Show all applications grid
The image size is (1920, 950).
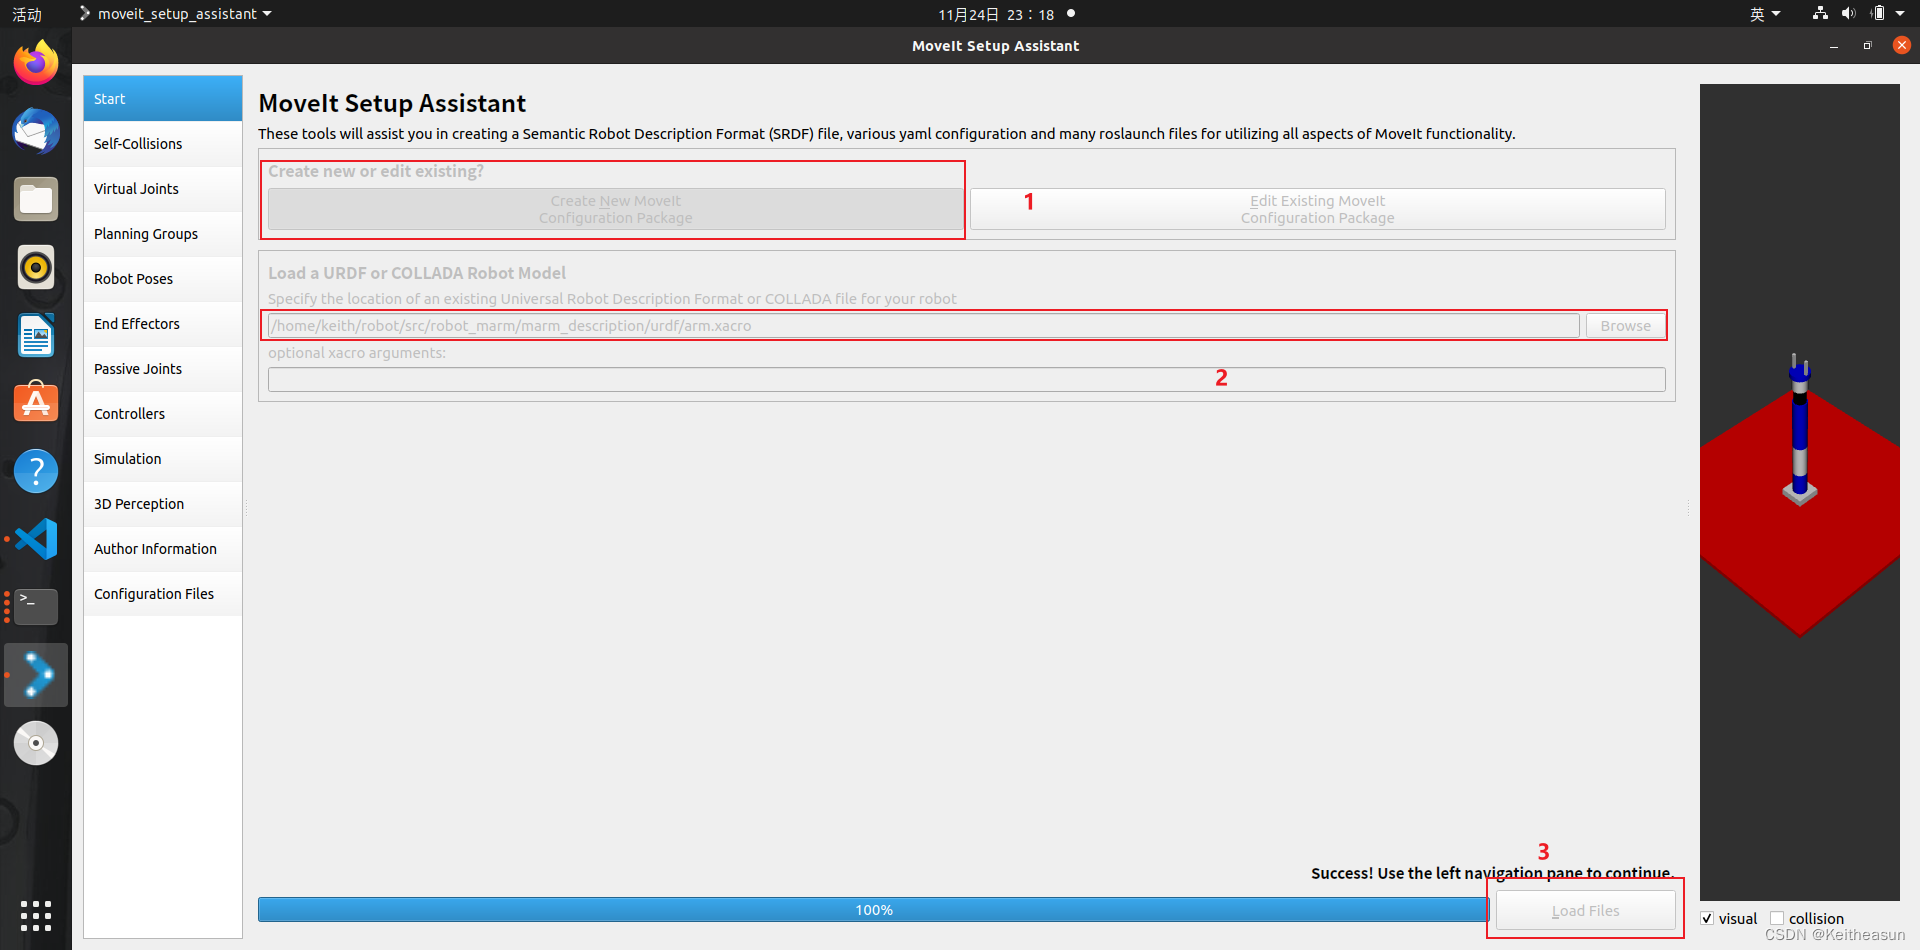pos(36,915)
